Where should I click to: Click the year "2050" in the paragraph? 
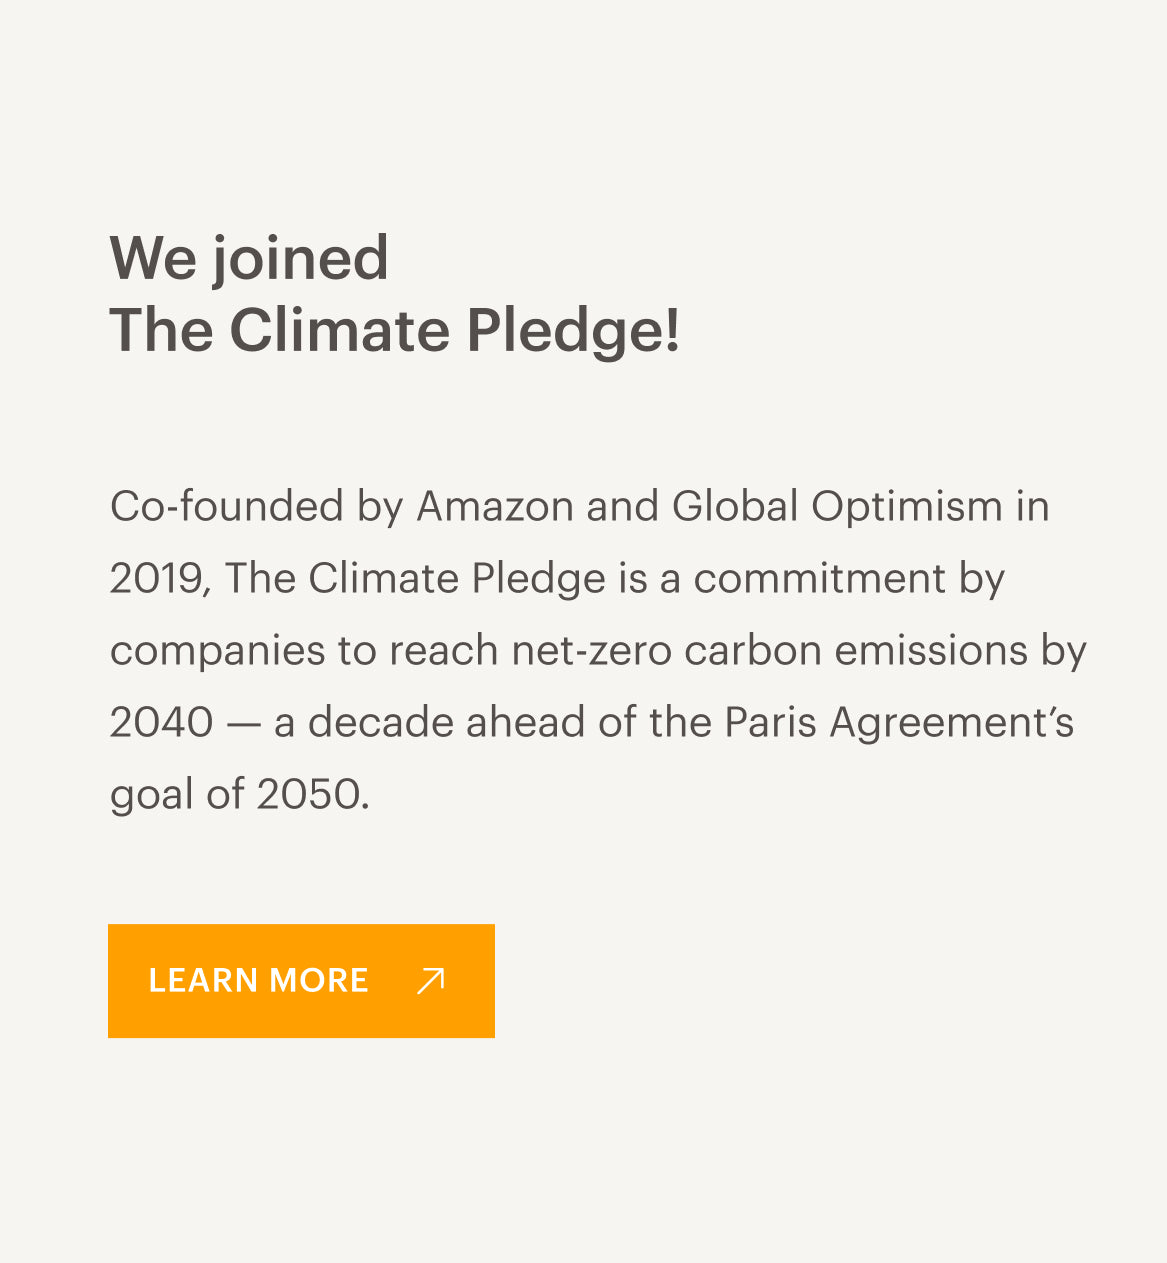[x=308, y=795]
